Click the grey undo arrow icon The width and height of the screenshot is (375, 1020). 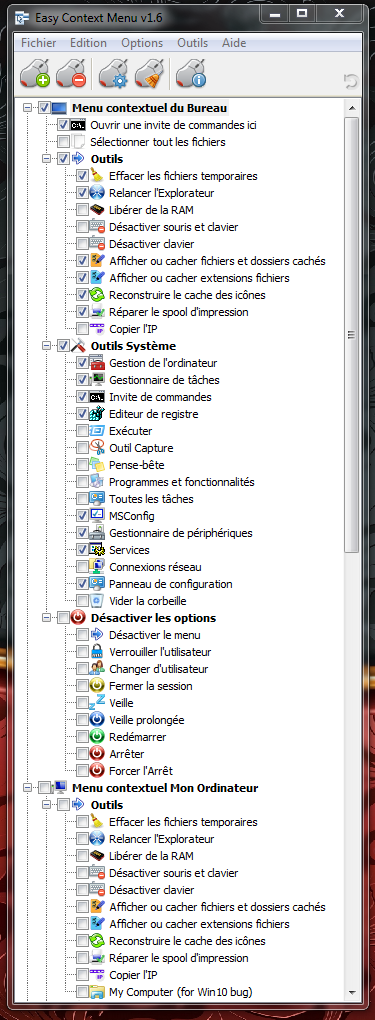coord(351,81)
